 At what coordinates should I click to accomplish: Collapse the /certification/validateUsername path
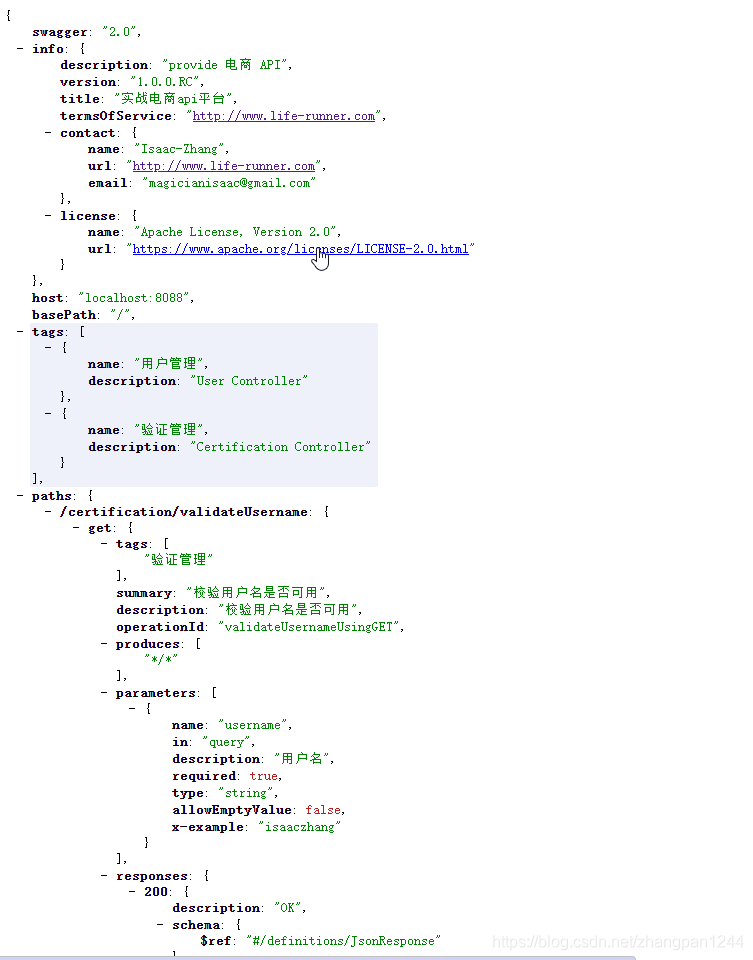pyautogui.click(x=48, y=511)
